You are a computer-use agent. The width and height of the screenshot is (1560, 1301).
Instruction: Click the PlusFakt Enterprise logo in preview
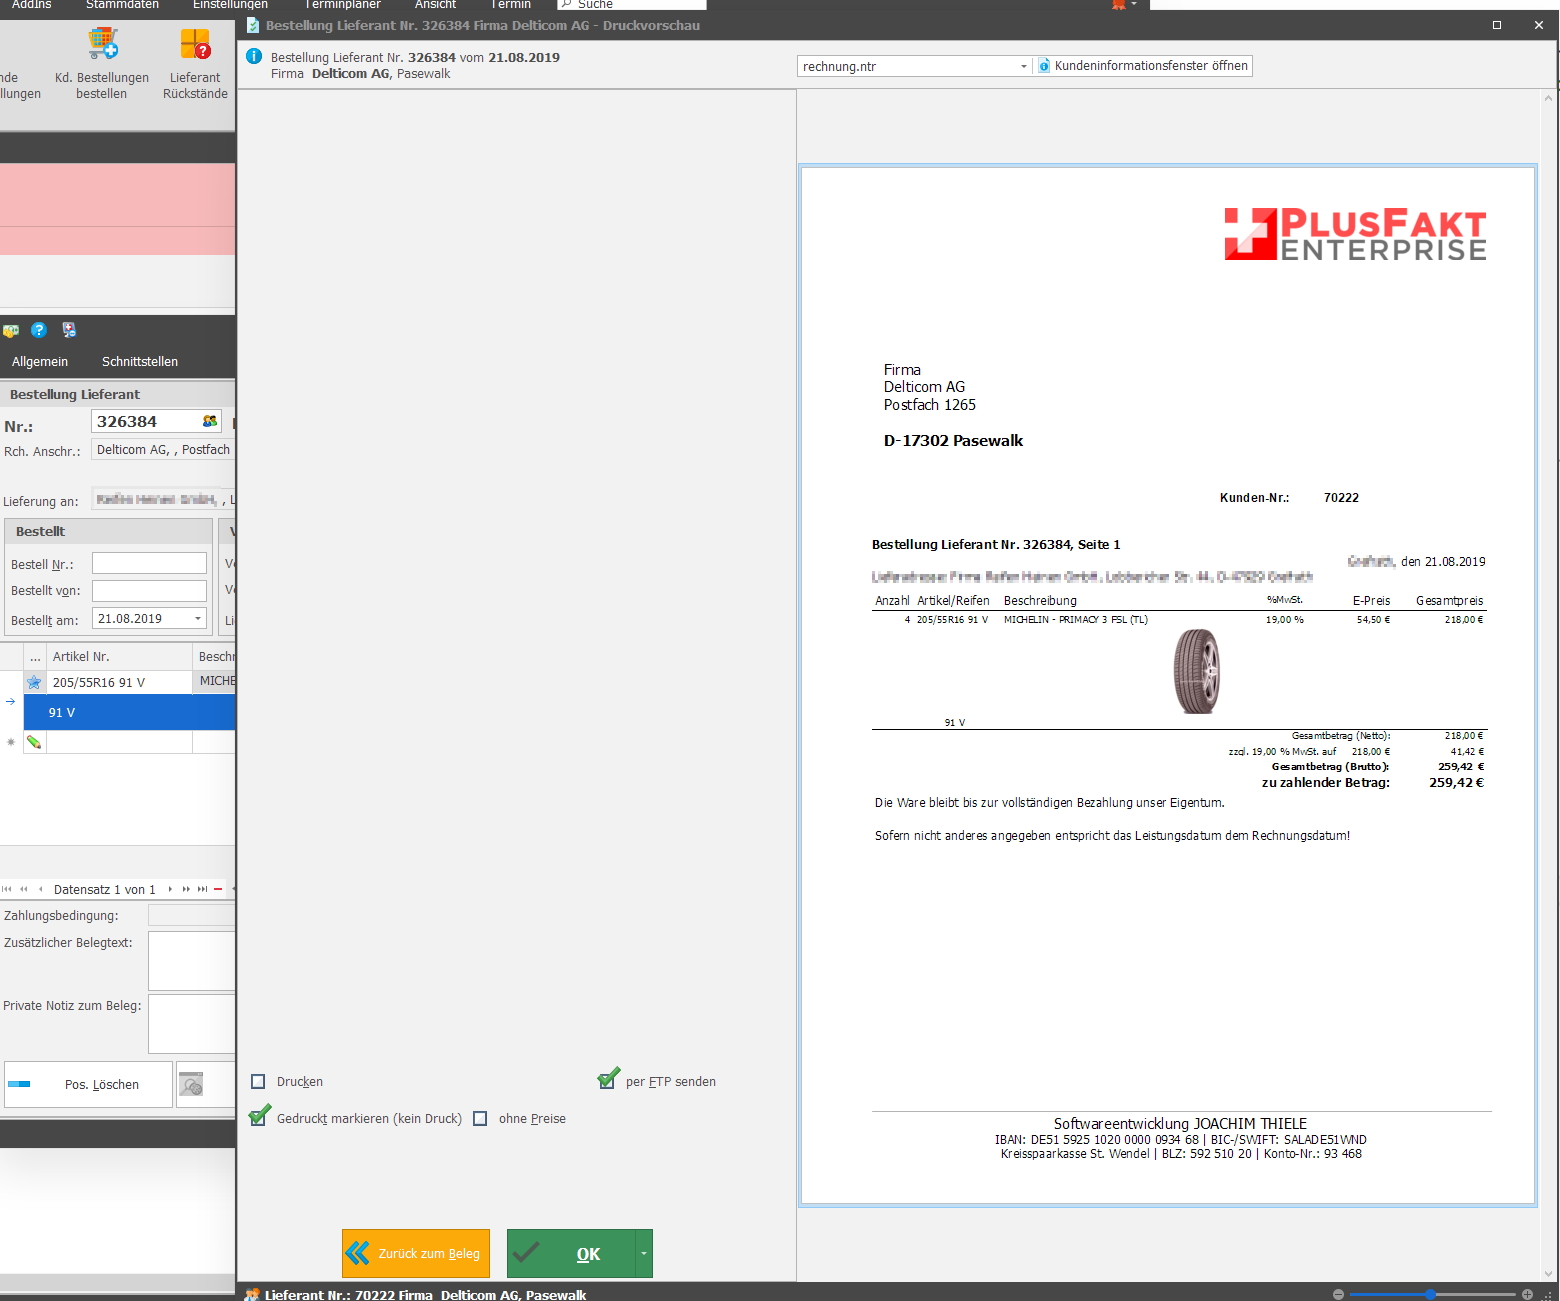coord(1355,234)
